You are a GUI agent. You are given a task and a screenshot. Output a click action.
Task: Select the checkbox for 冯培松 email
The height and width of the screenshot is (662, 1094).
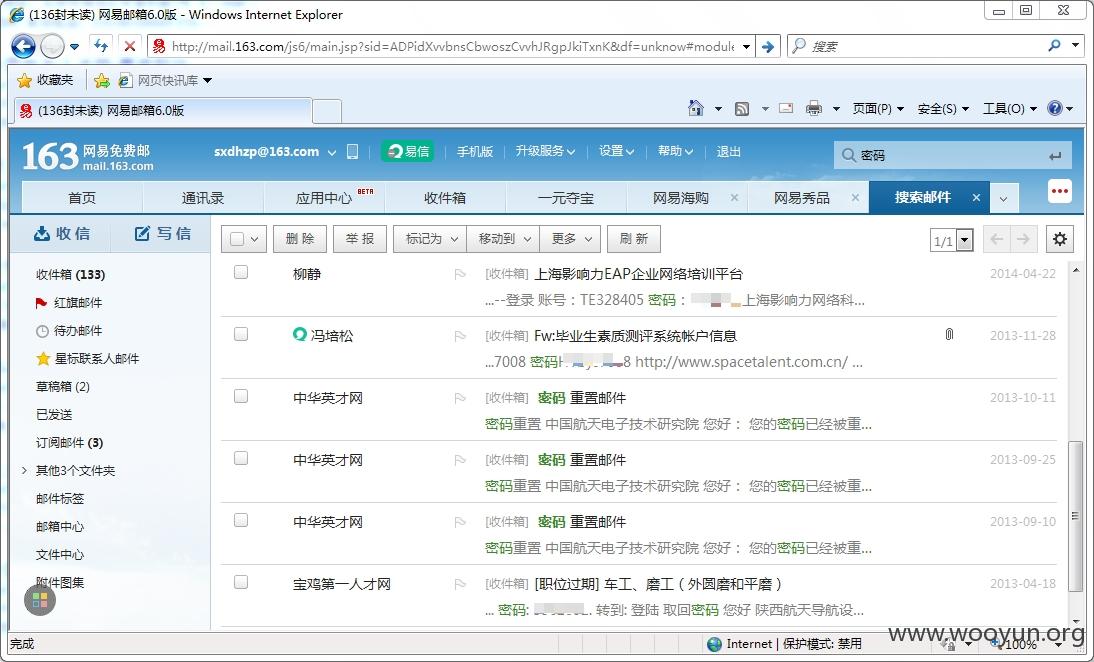[241, 334]
